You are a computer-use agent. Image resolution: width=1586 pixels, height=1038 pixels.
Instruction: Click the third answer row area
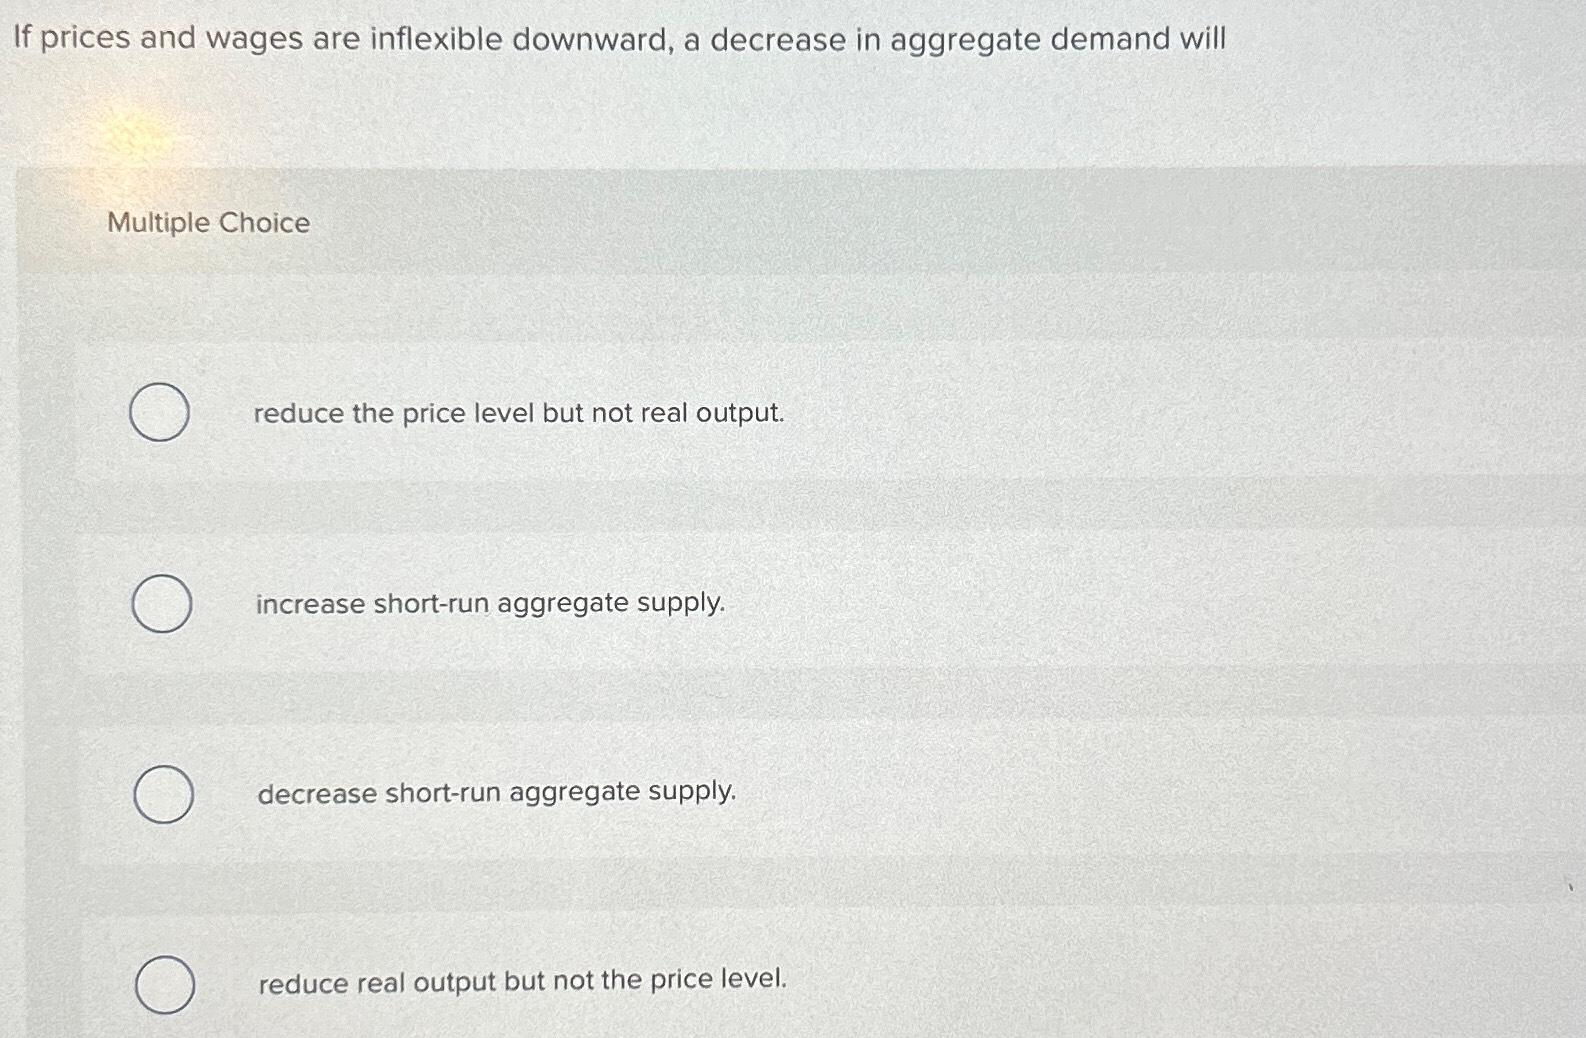700,793
